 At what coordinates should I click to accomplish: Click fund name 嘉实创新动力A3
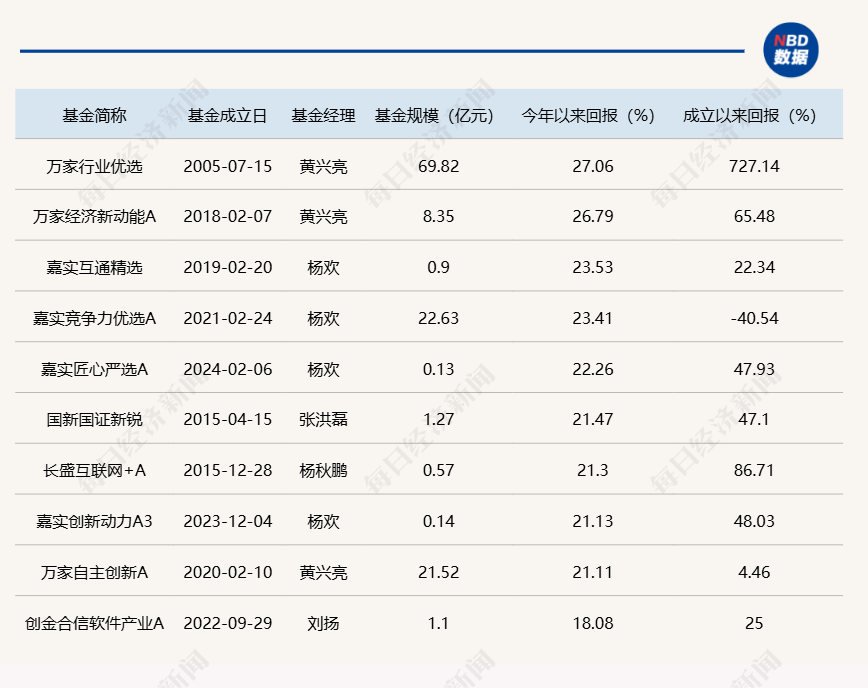tap(94, 521)
